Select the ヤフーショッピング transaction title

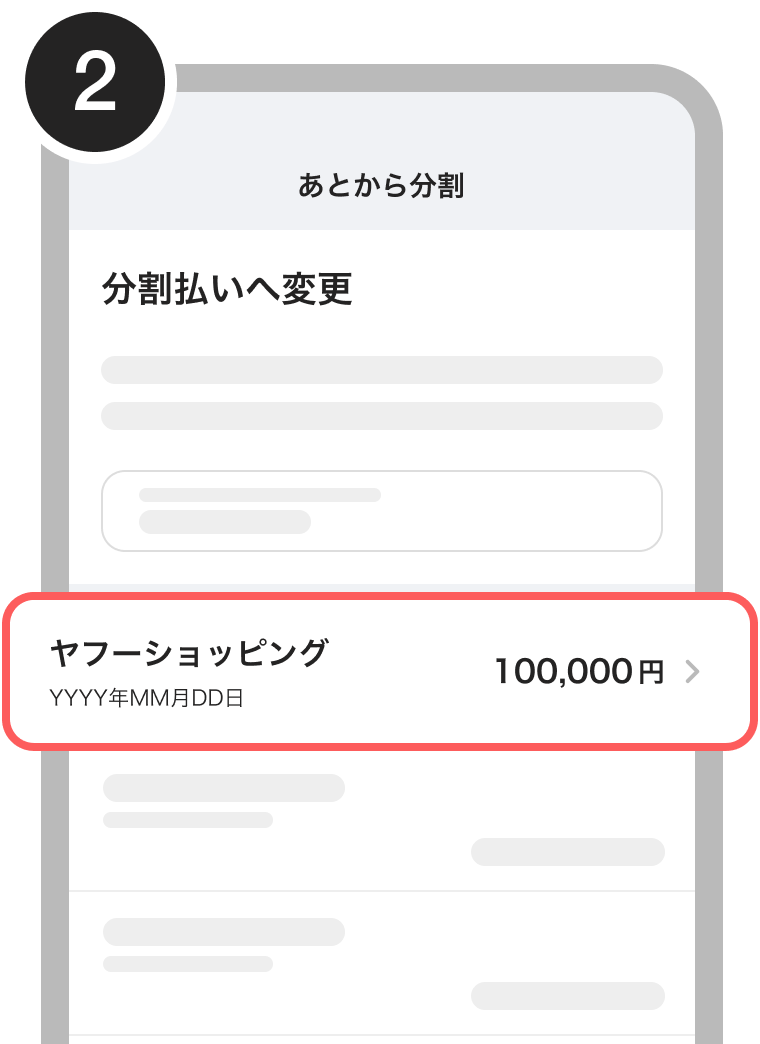click(189, 652)
